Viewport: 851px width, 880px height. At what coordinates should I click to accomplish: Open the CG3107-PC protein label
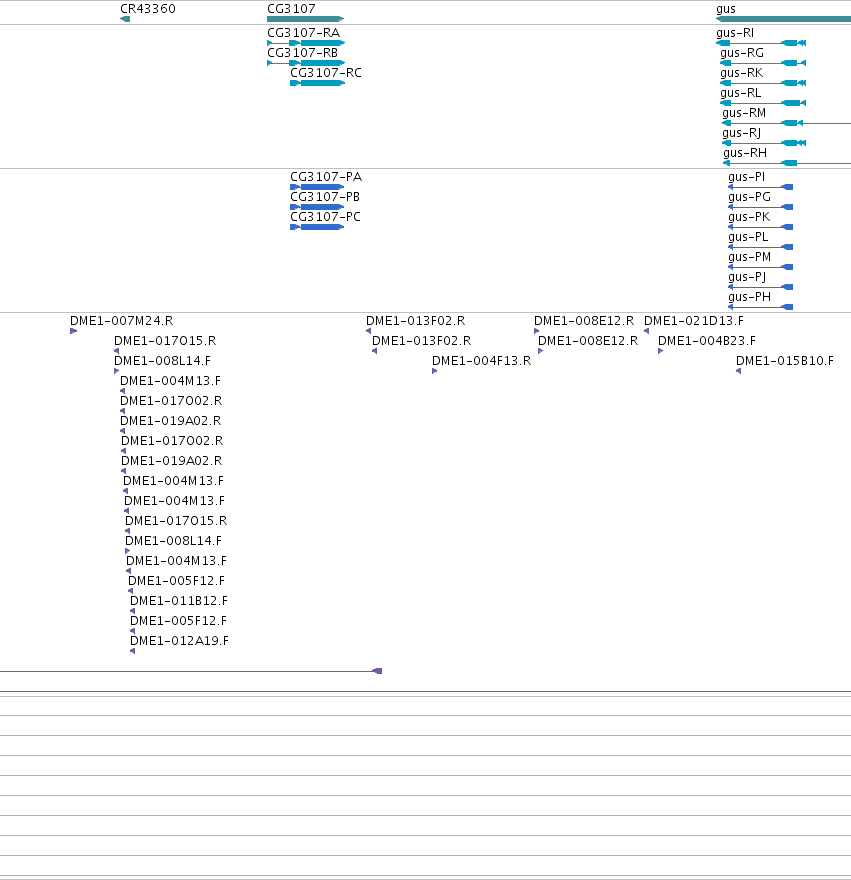coord(325,217)
